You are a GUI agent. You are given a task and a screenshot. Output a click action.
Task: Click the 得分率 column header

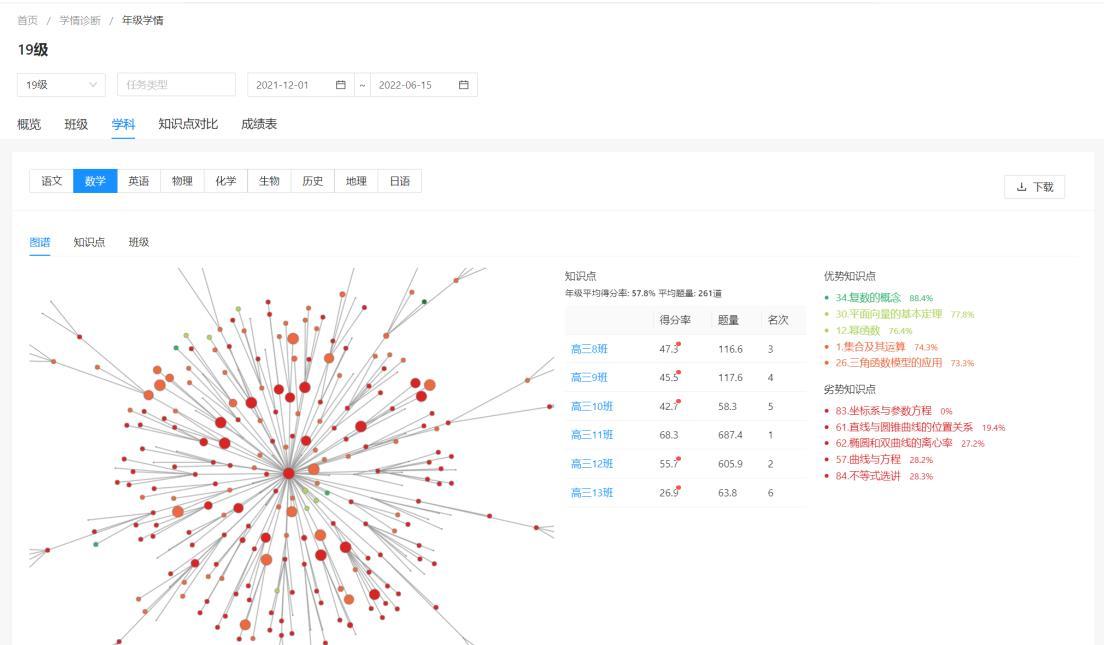click(x=675, y=320)
